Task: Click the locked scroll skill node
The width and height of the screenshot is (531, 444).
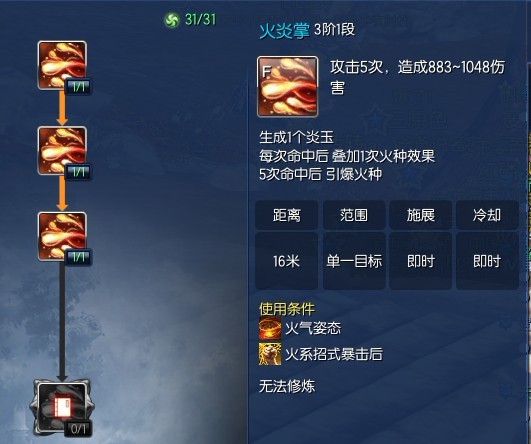Action: tap(62, 407)
